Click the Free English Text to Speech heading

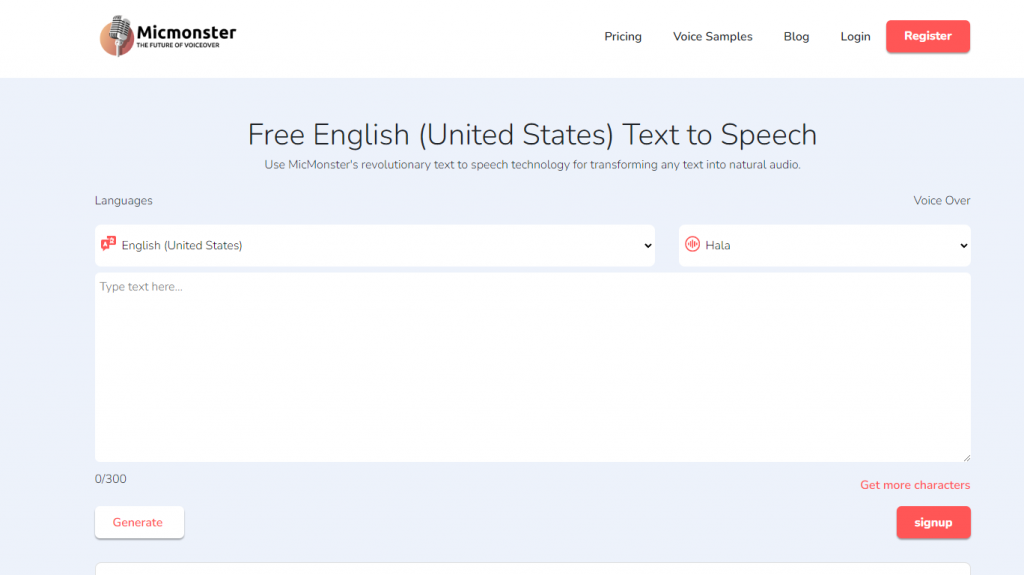tap(532, 135)
